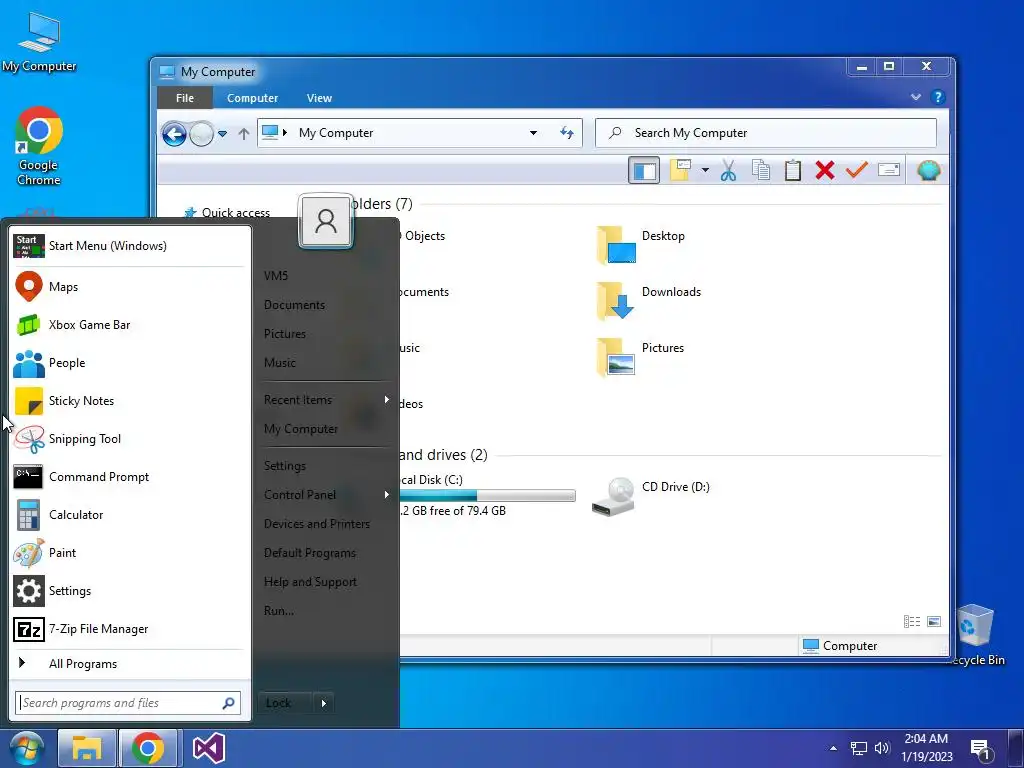Open Command Prompt
1024x768 pixels.
coord(129,477)
